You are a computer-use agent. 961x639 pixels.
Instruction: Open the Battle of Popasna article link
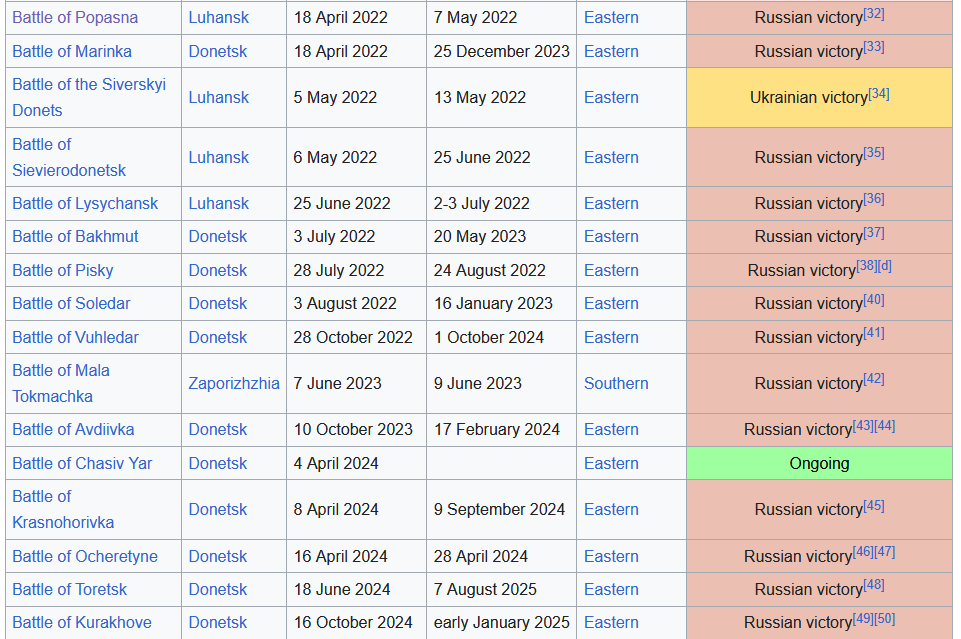pos(75,17)
